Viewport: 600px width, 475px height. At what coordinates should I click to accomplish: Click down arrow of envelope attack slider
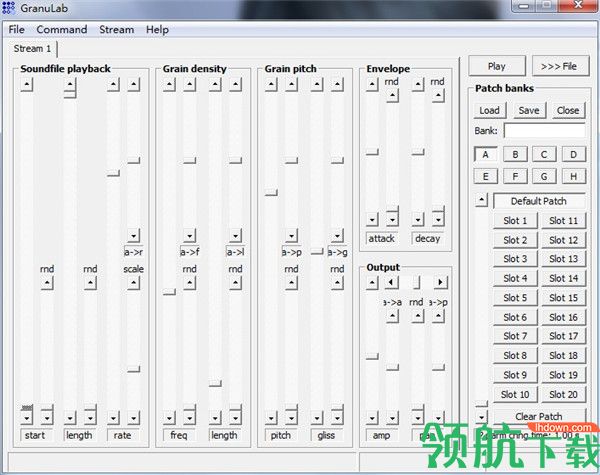point(372,219)
